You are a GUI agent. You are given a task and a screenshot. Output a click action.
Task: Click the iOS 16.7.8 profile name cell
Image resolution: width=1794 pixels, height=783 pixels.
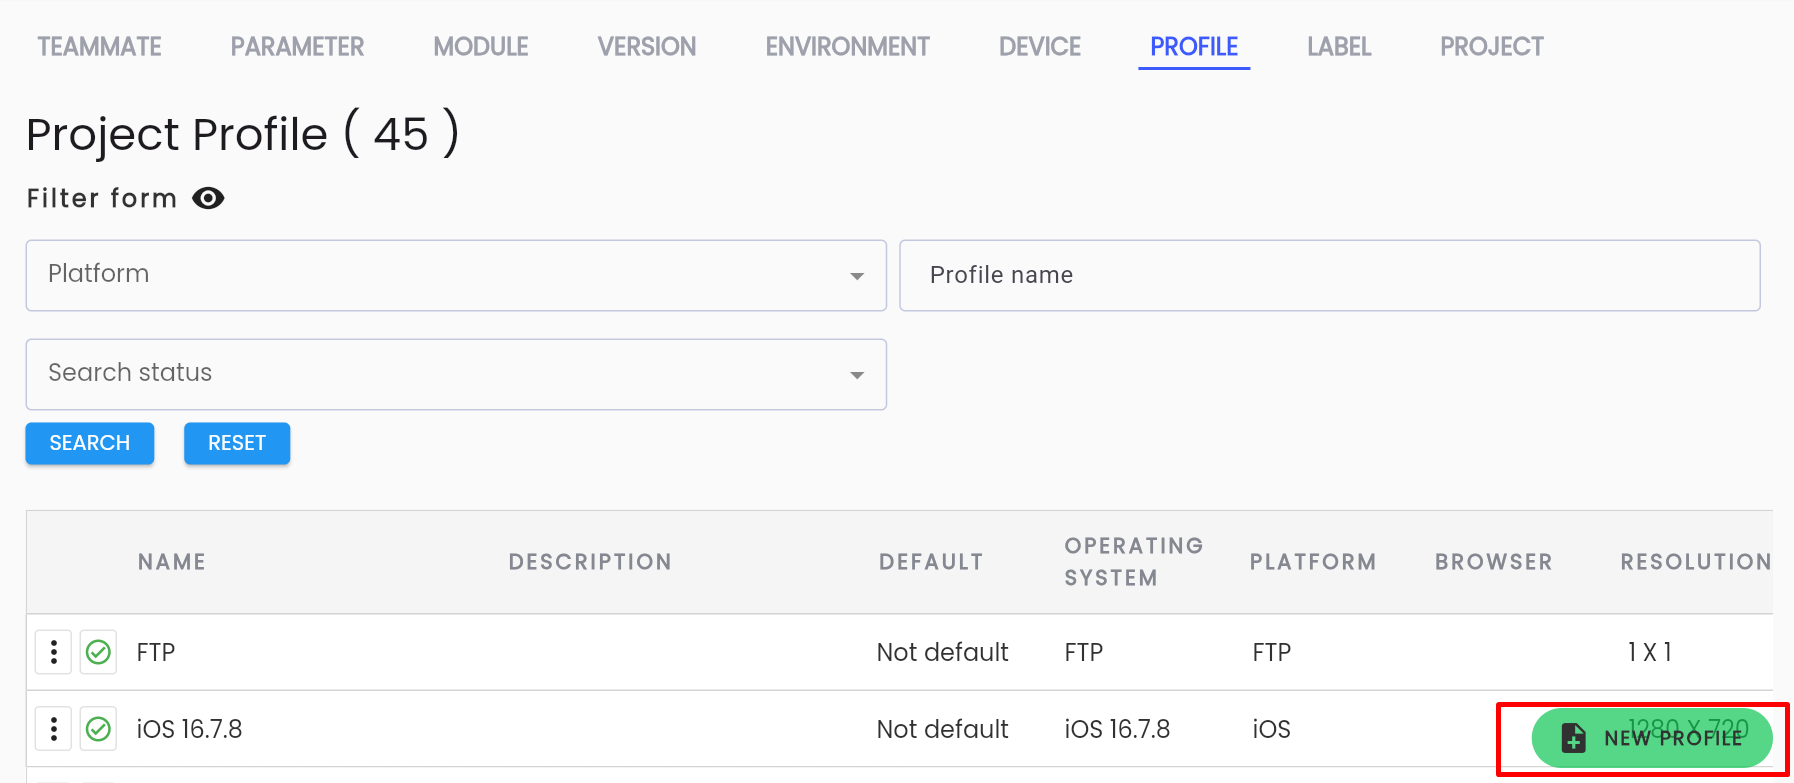click(189, 729)
